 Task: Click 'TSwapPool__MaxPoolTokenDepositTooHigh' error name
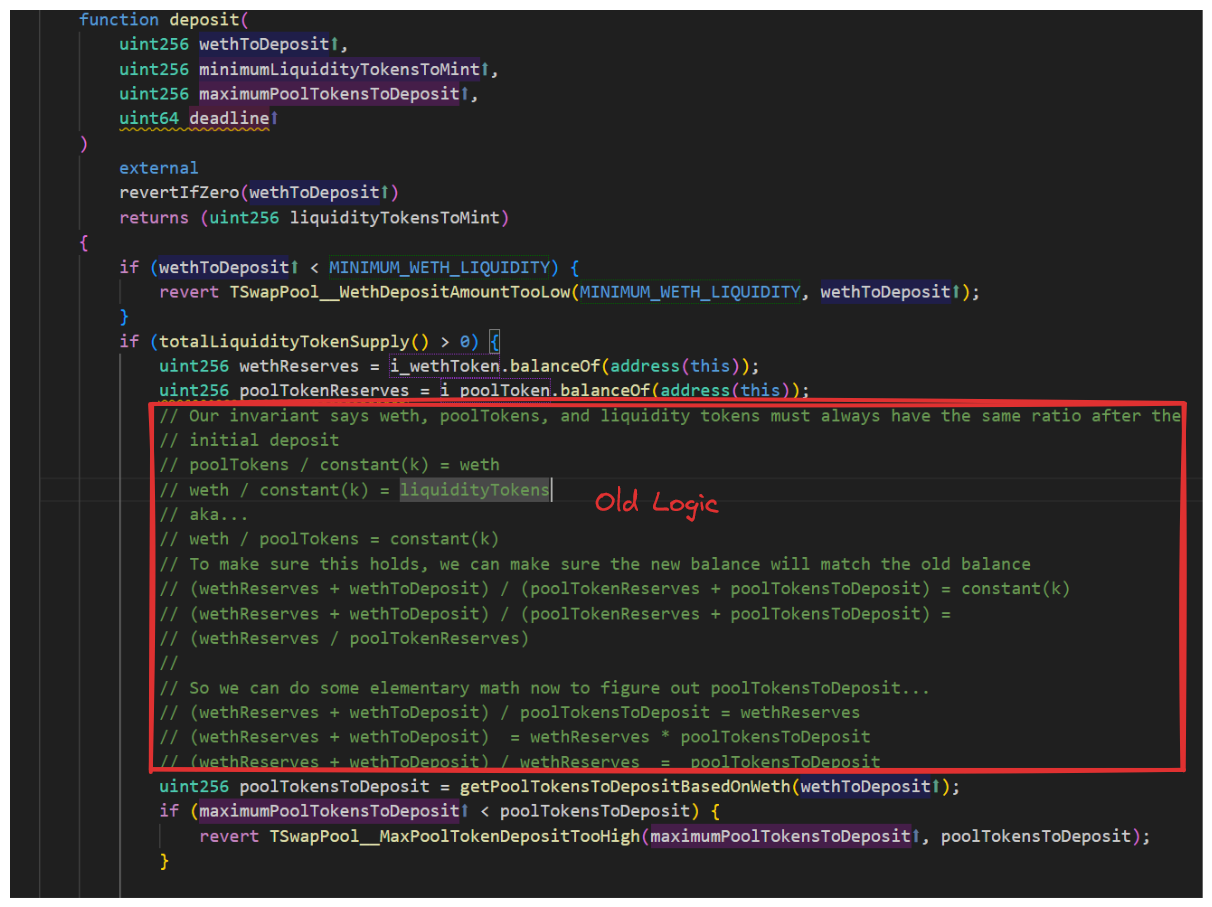click(x=455, y=836)
